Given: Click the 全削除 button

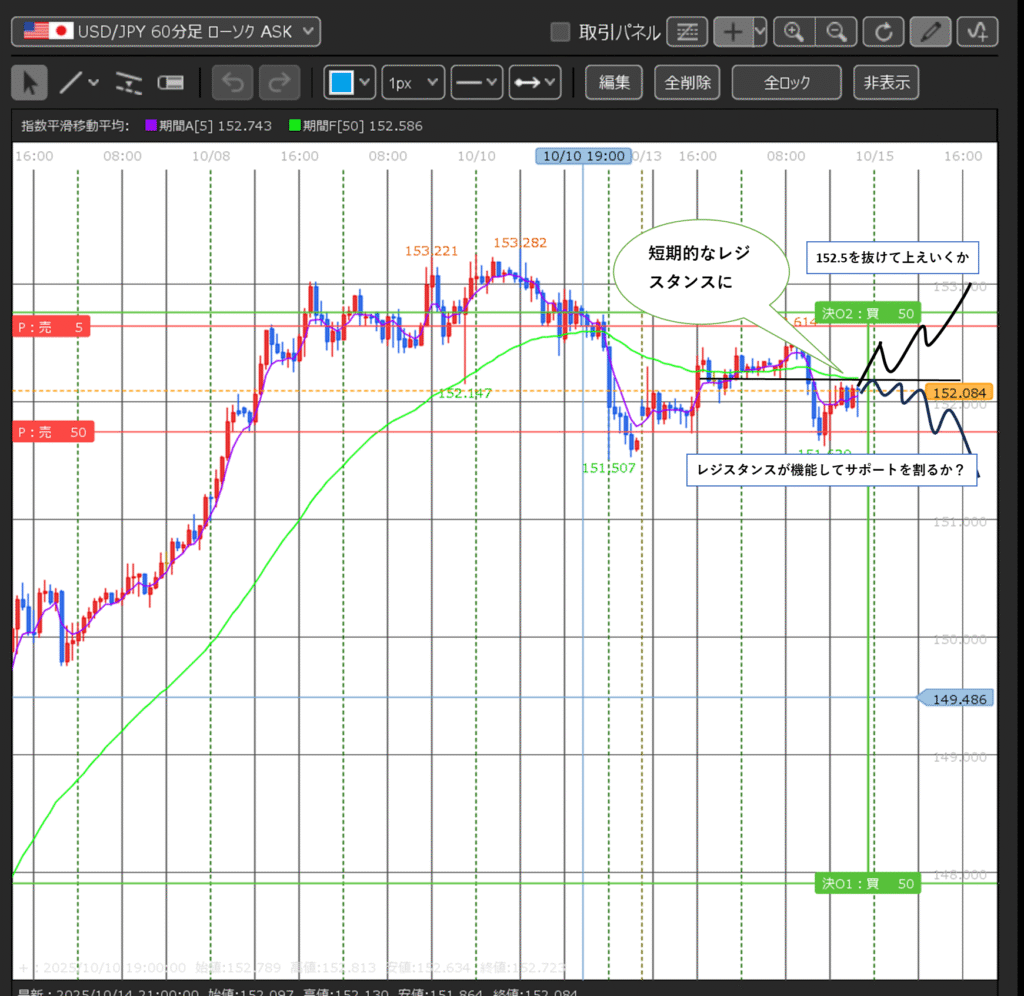Looking at the screenshot, I should click(x=687, y=83).
